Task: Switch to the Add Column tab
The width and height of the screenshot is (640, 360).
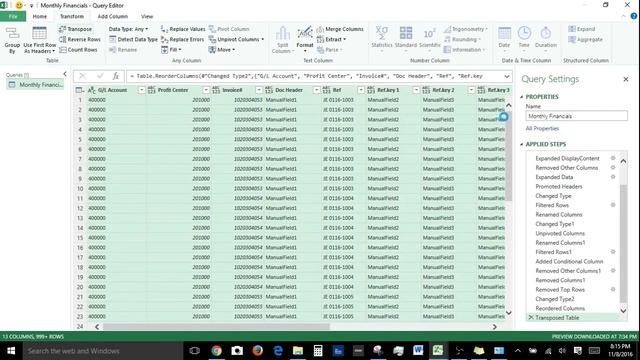Action: tap(113, 16)
